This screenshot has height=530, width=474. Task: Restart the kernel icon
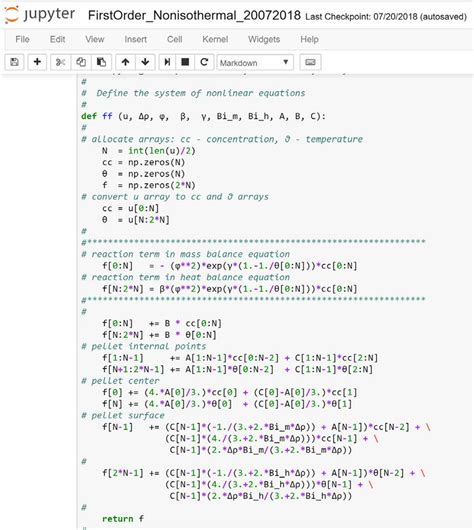coord(204,62)
